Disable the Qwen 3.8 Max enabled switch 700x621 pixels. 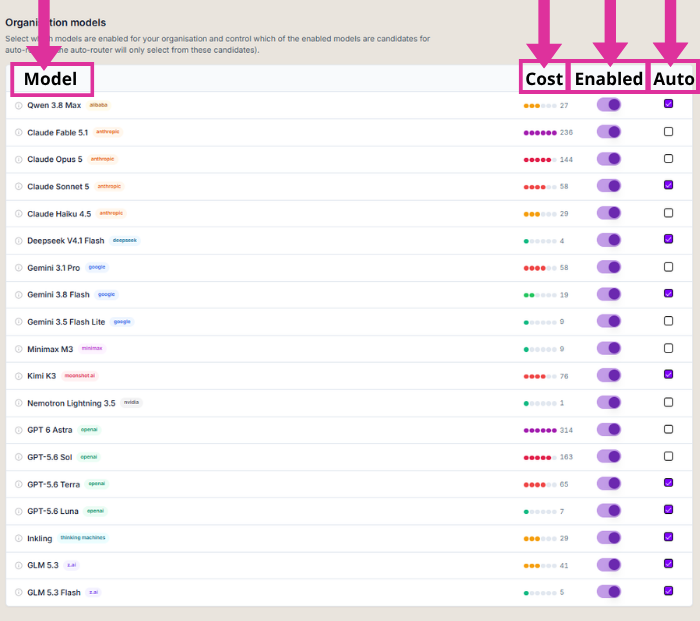[608, 105]
